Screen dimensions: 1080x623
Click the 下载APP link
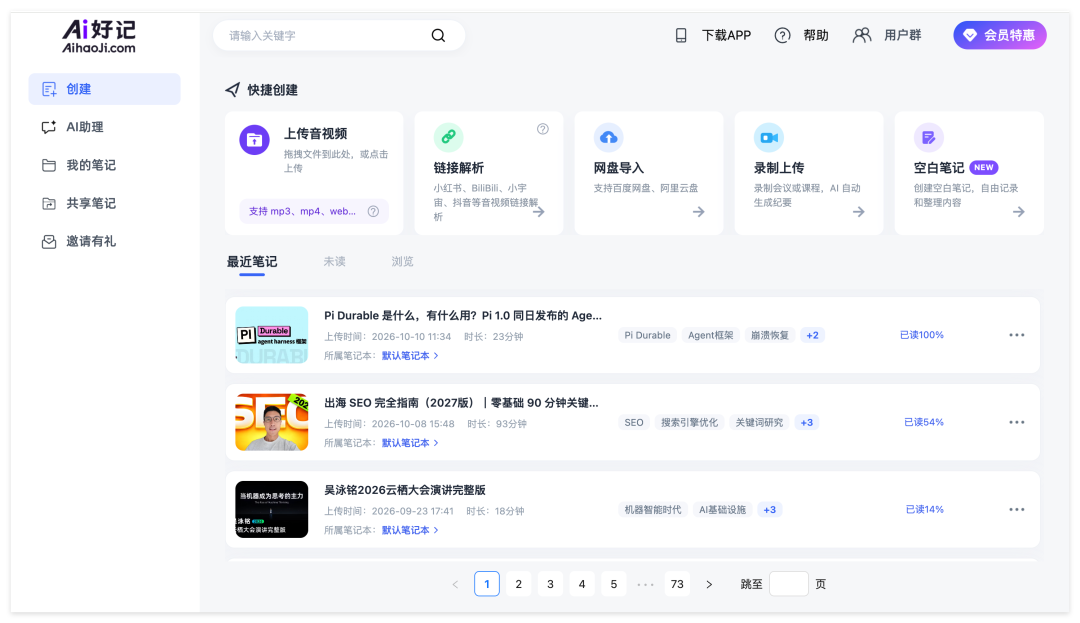tap(726, 35)
